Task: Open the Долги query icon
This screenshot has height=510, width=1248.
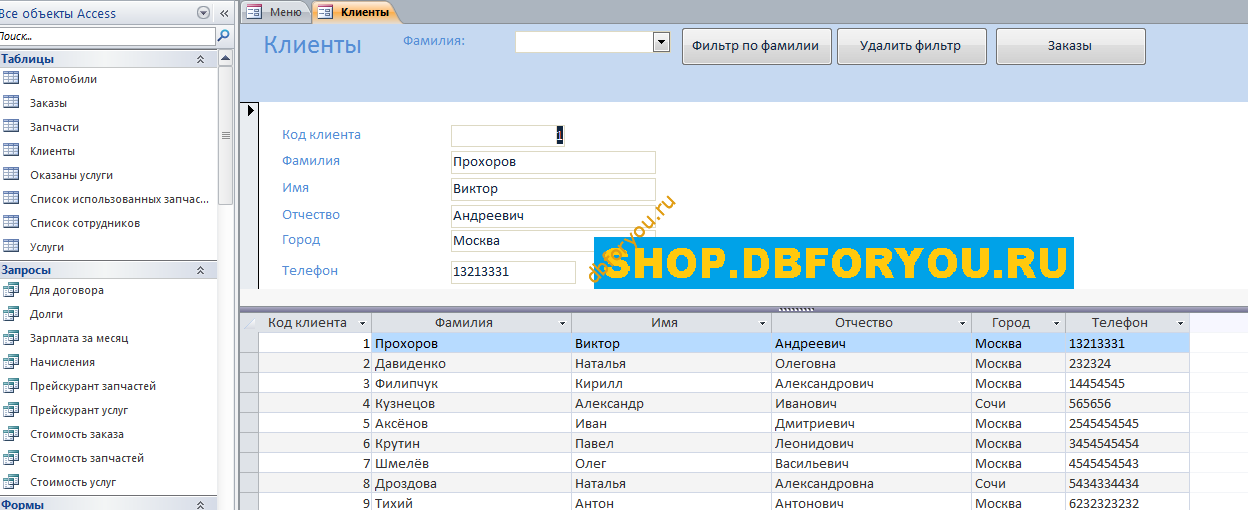Action: pos(12,314)
